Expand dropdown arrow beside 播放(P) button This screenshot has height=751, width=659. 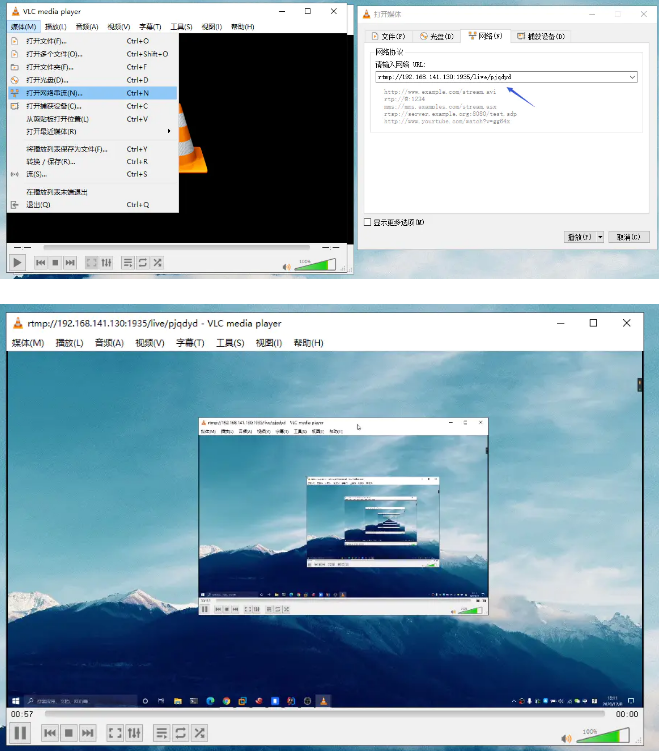[600, 237]
